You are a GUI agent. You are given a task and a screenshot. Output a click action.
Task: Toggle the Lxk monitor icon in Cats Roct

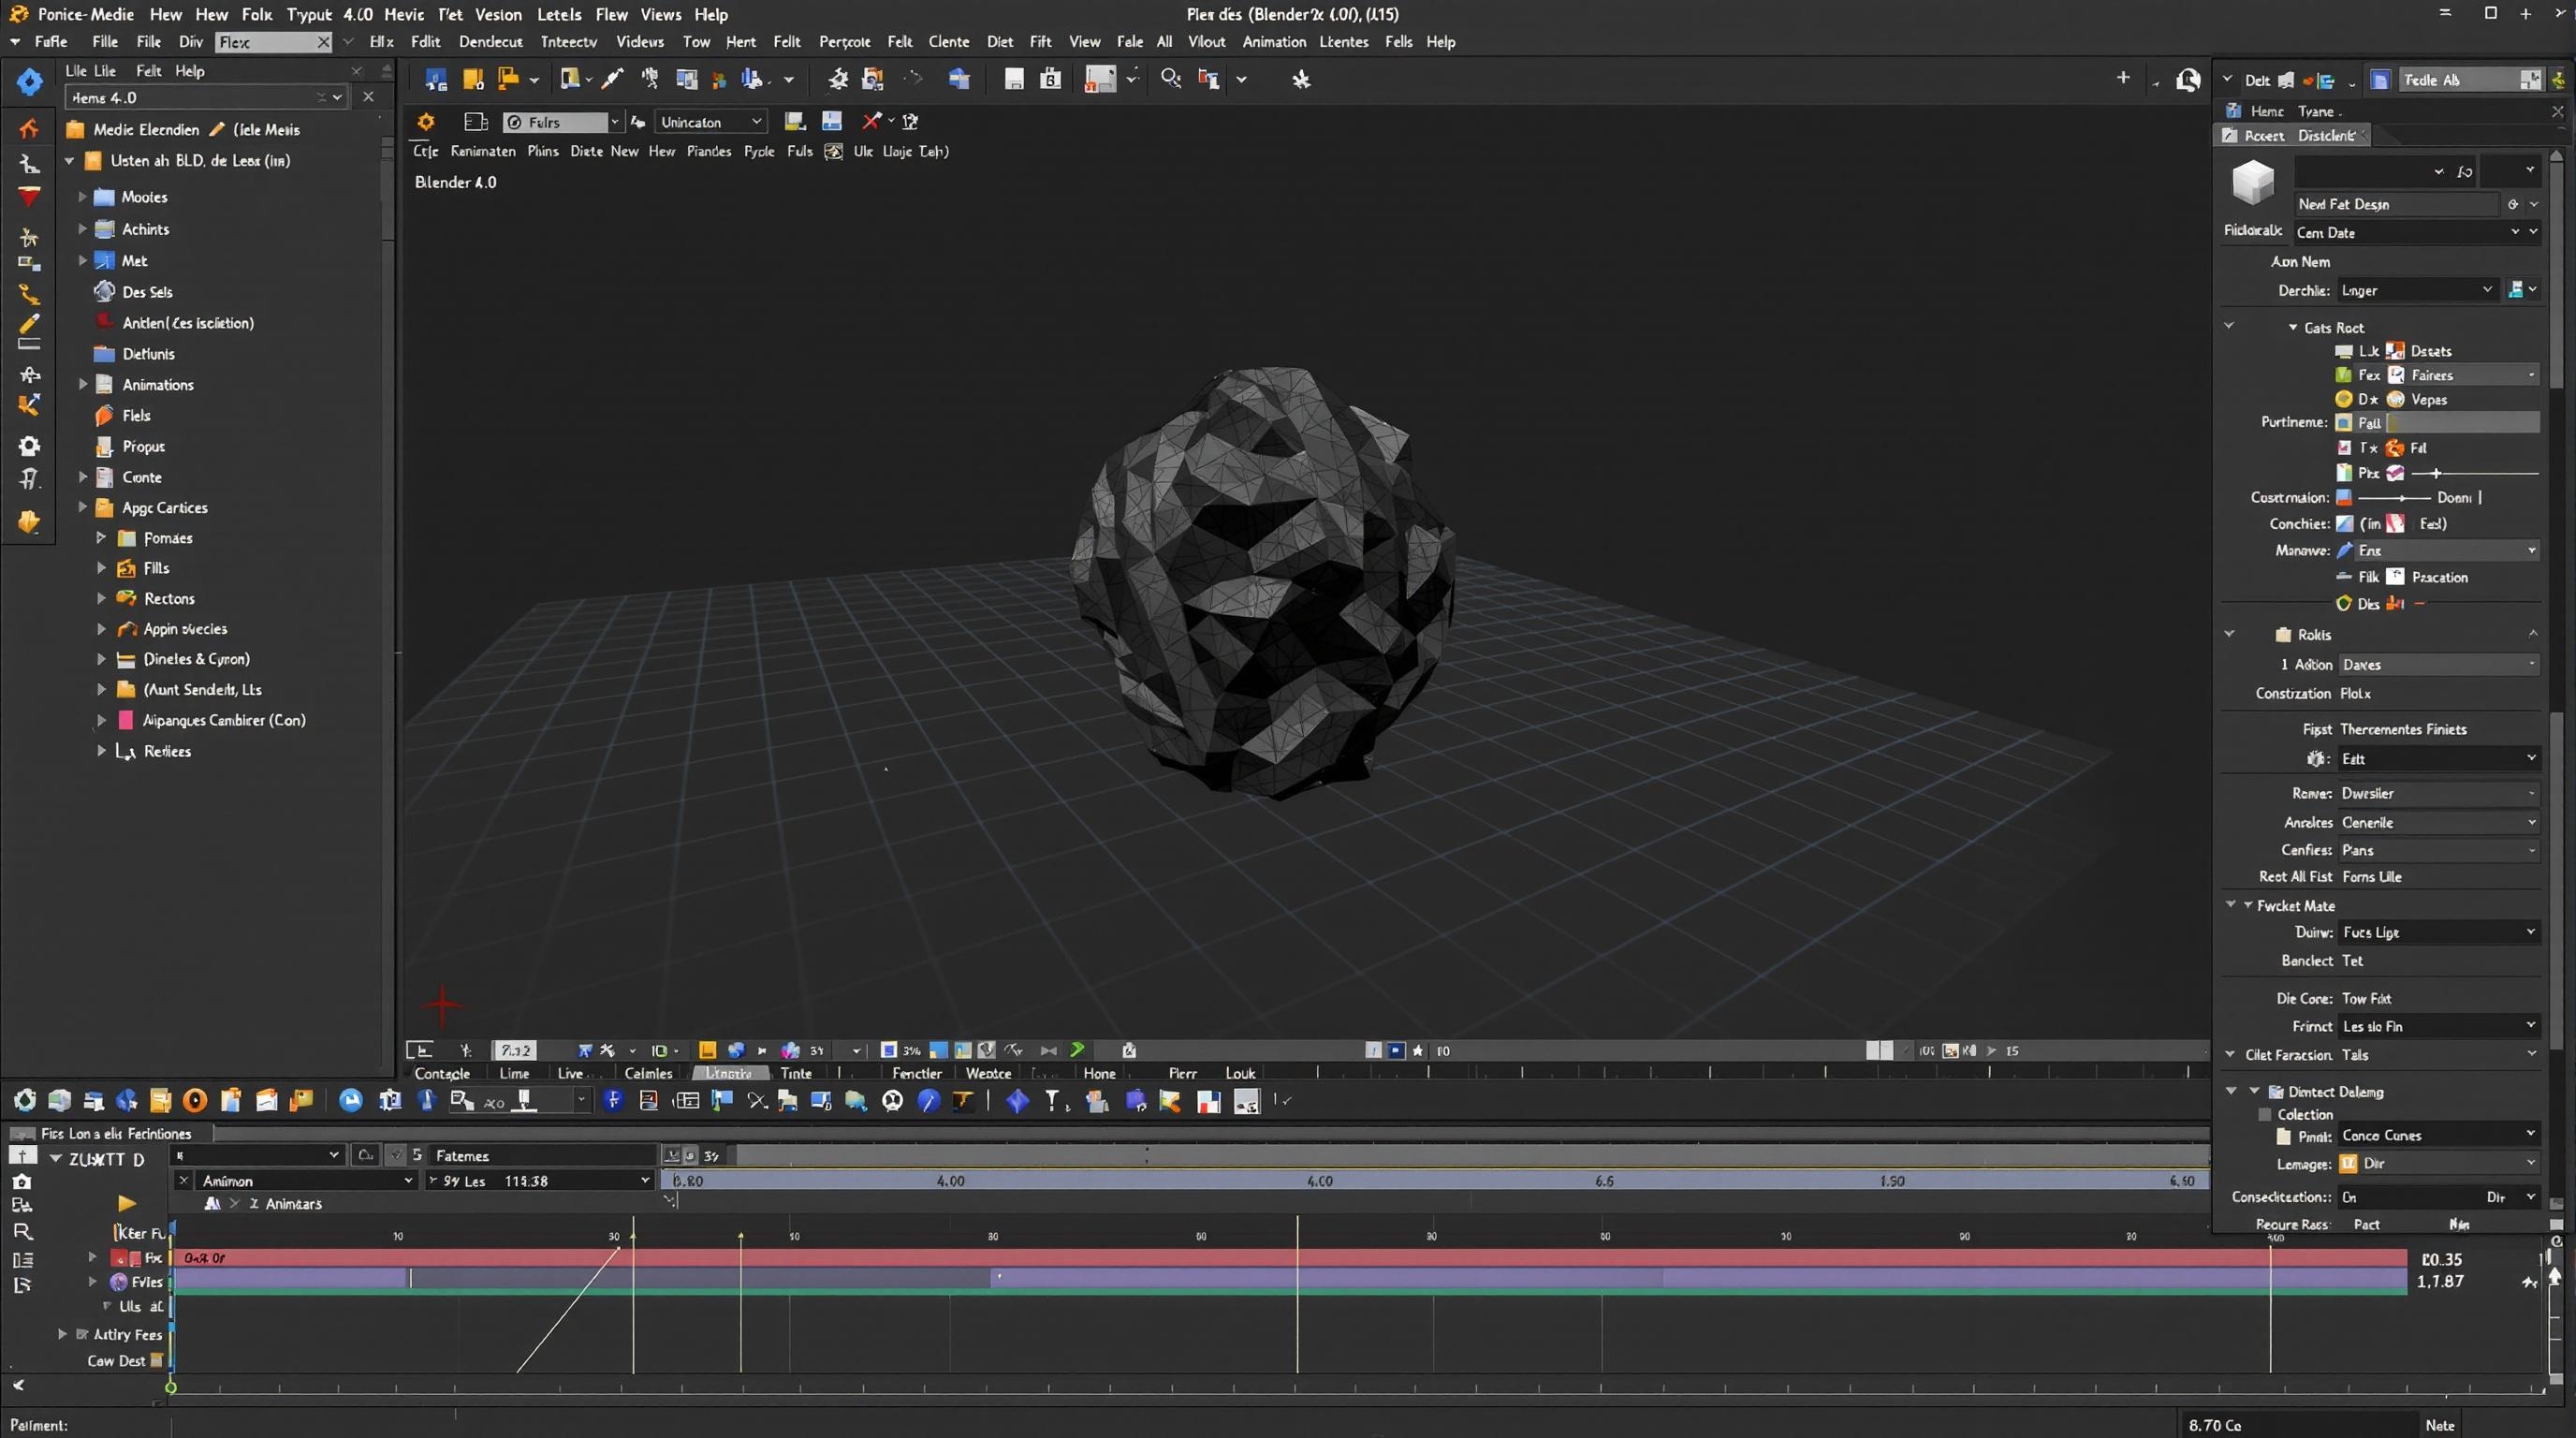pos(2343,351)
